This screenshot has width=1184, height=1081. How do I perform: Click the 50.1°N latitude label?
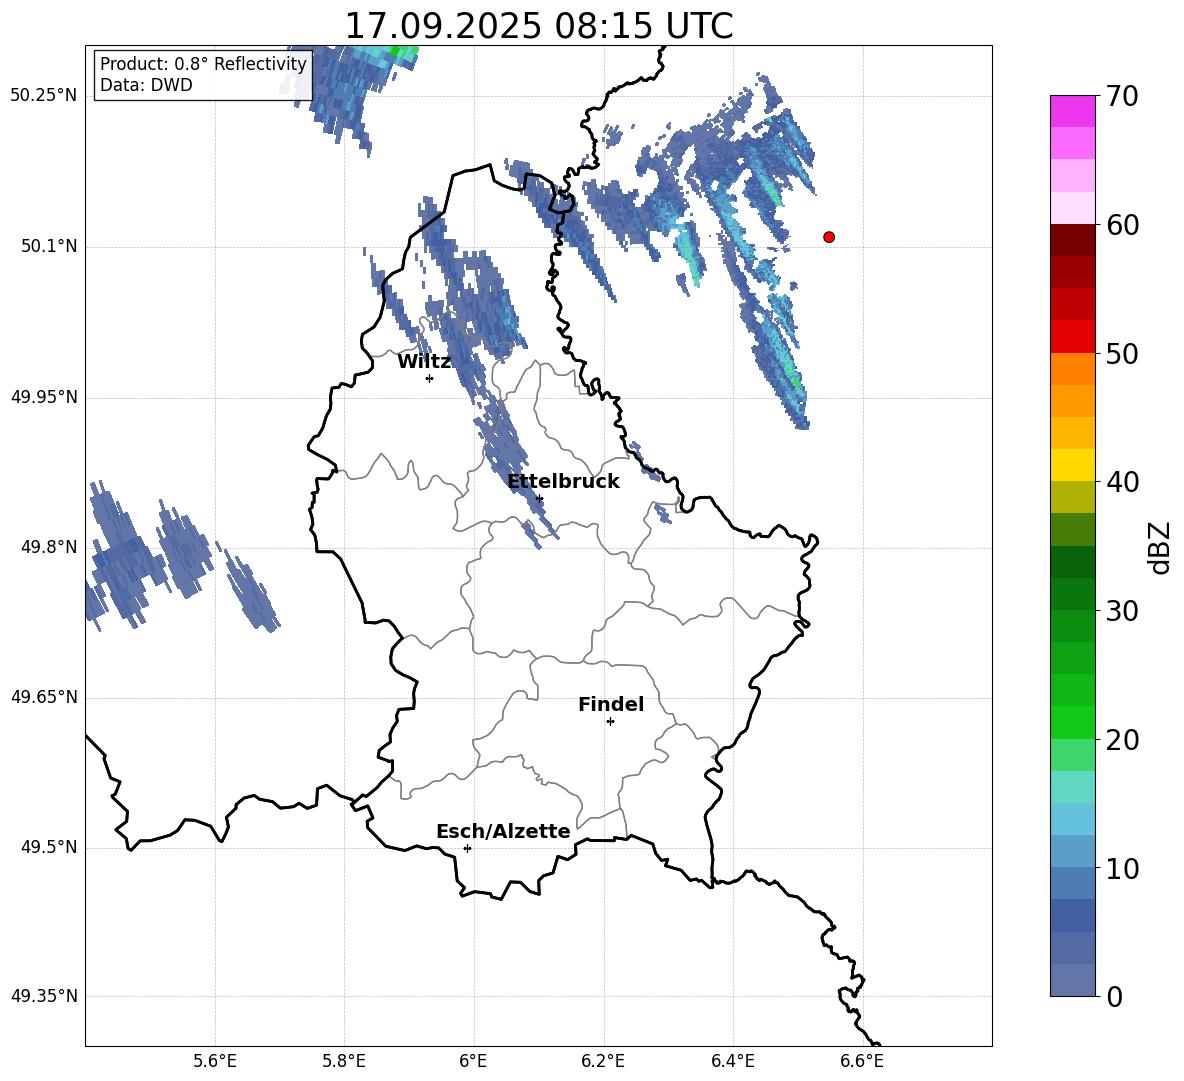[x=49, y=246]
